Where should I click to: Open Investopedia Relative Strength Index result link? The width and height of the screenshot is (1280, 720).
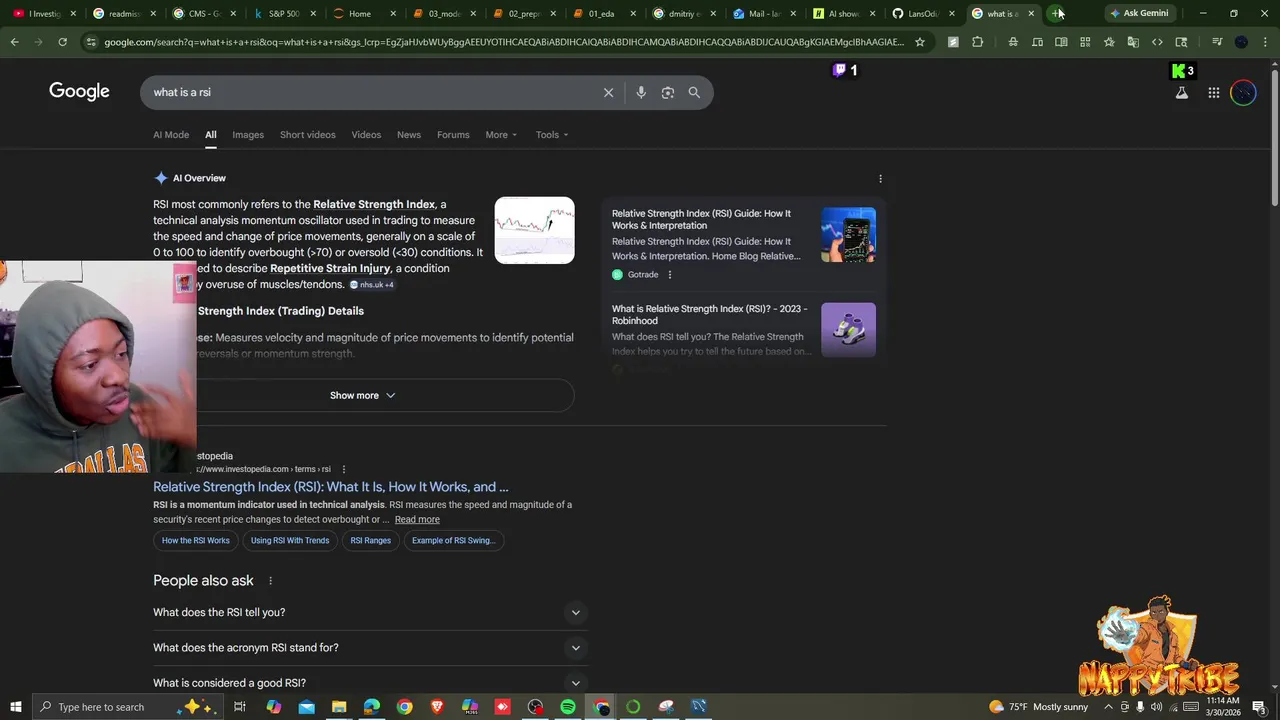(331, 487)
